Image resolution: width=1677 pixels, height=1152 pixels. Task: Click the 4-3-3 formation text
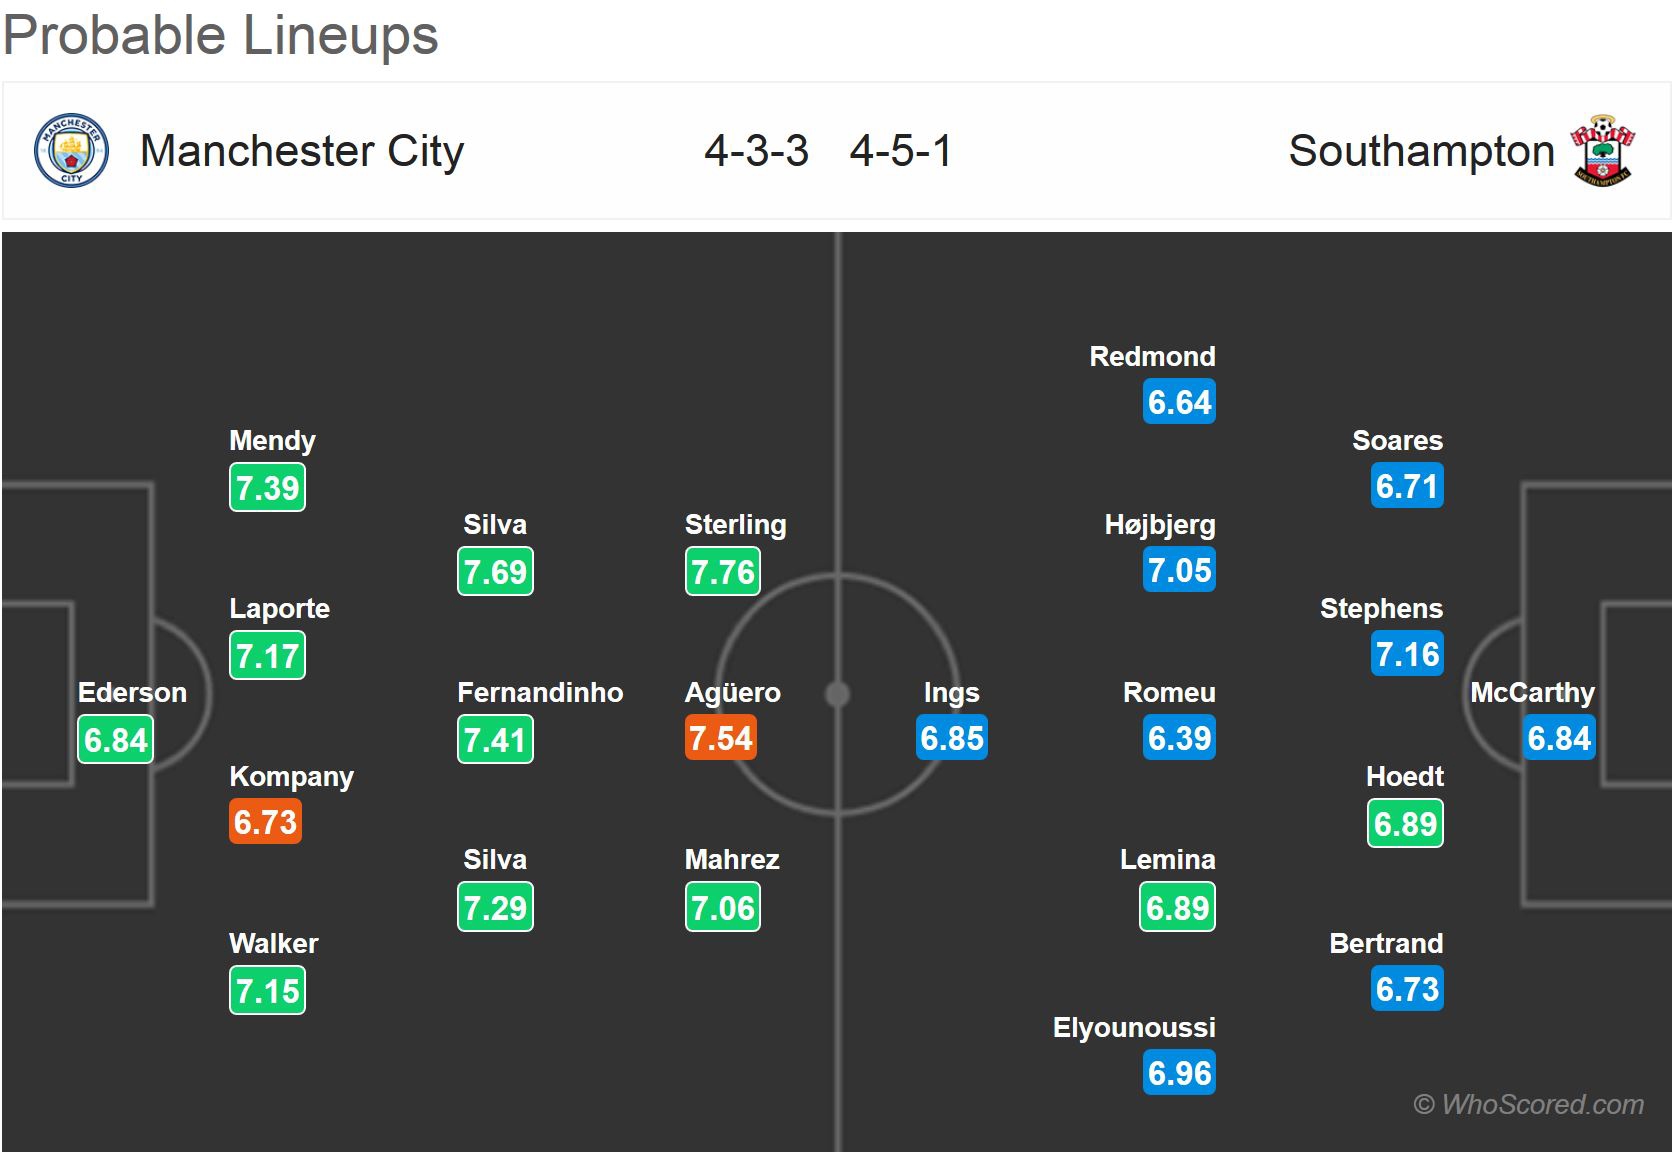pos(756,151)
